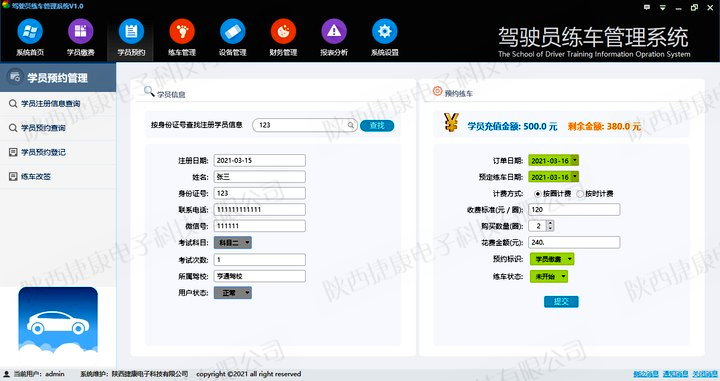This screenshot has width=720, height=381.
Task: Expand the 考试科目 dropdown showing 科目二
Action: click(x=233, y=242)
